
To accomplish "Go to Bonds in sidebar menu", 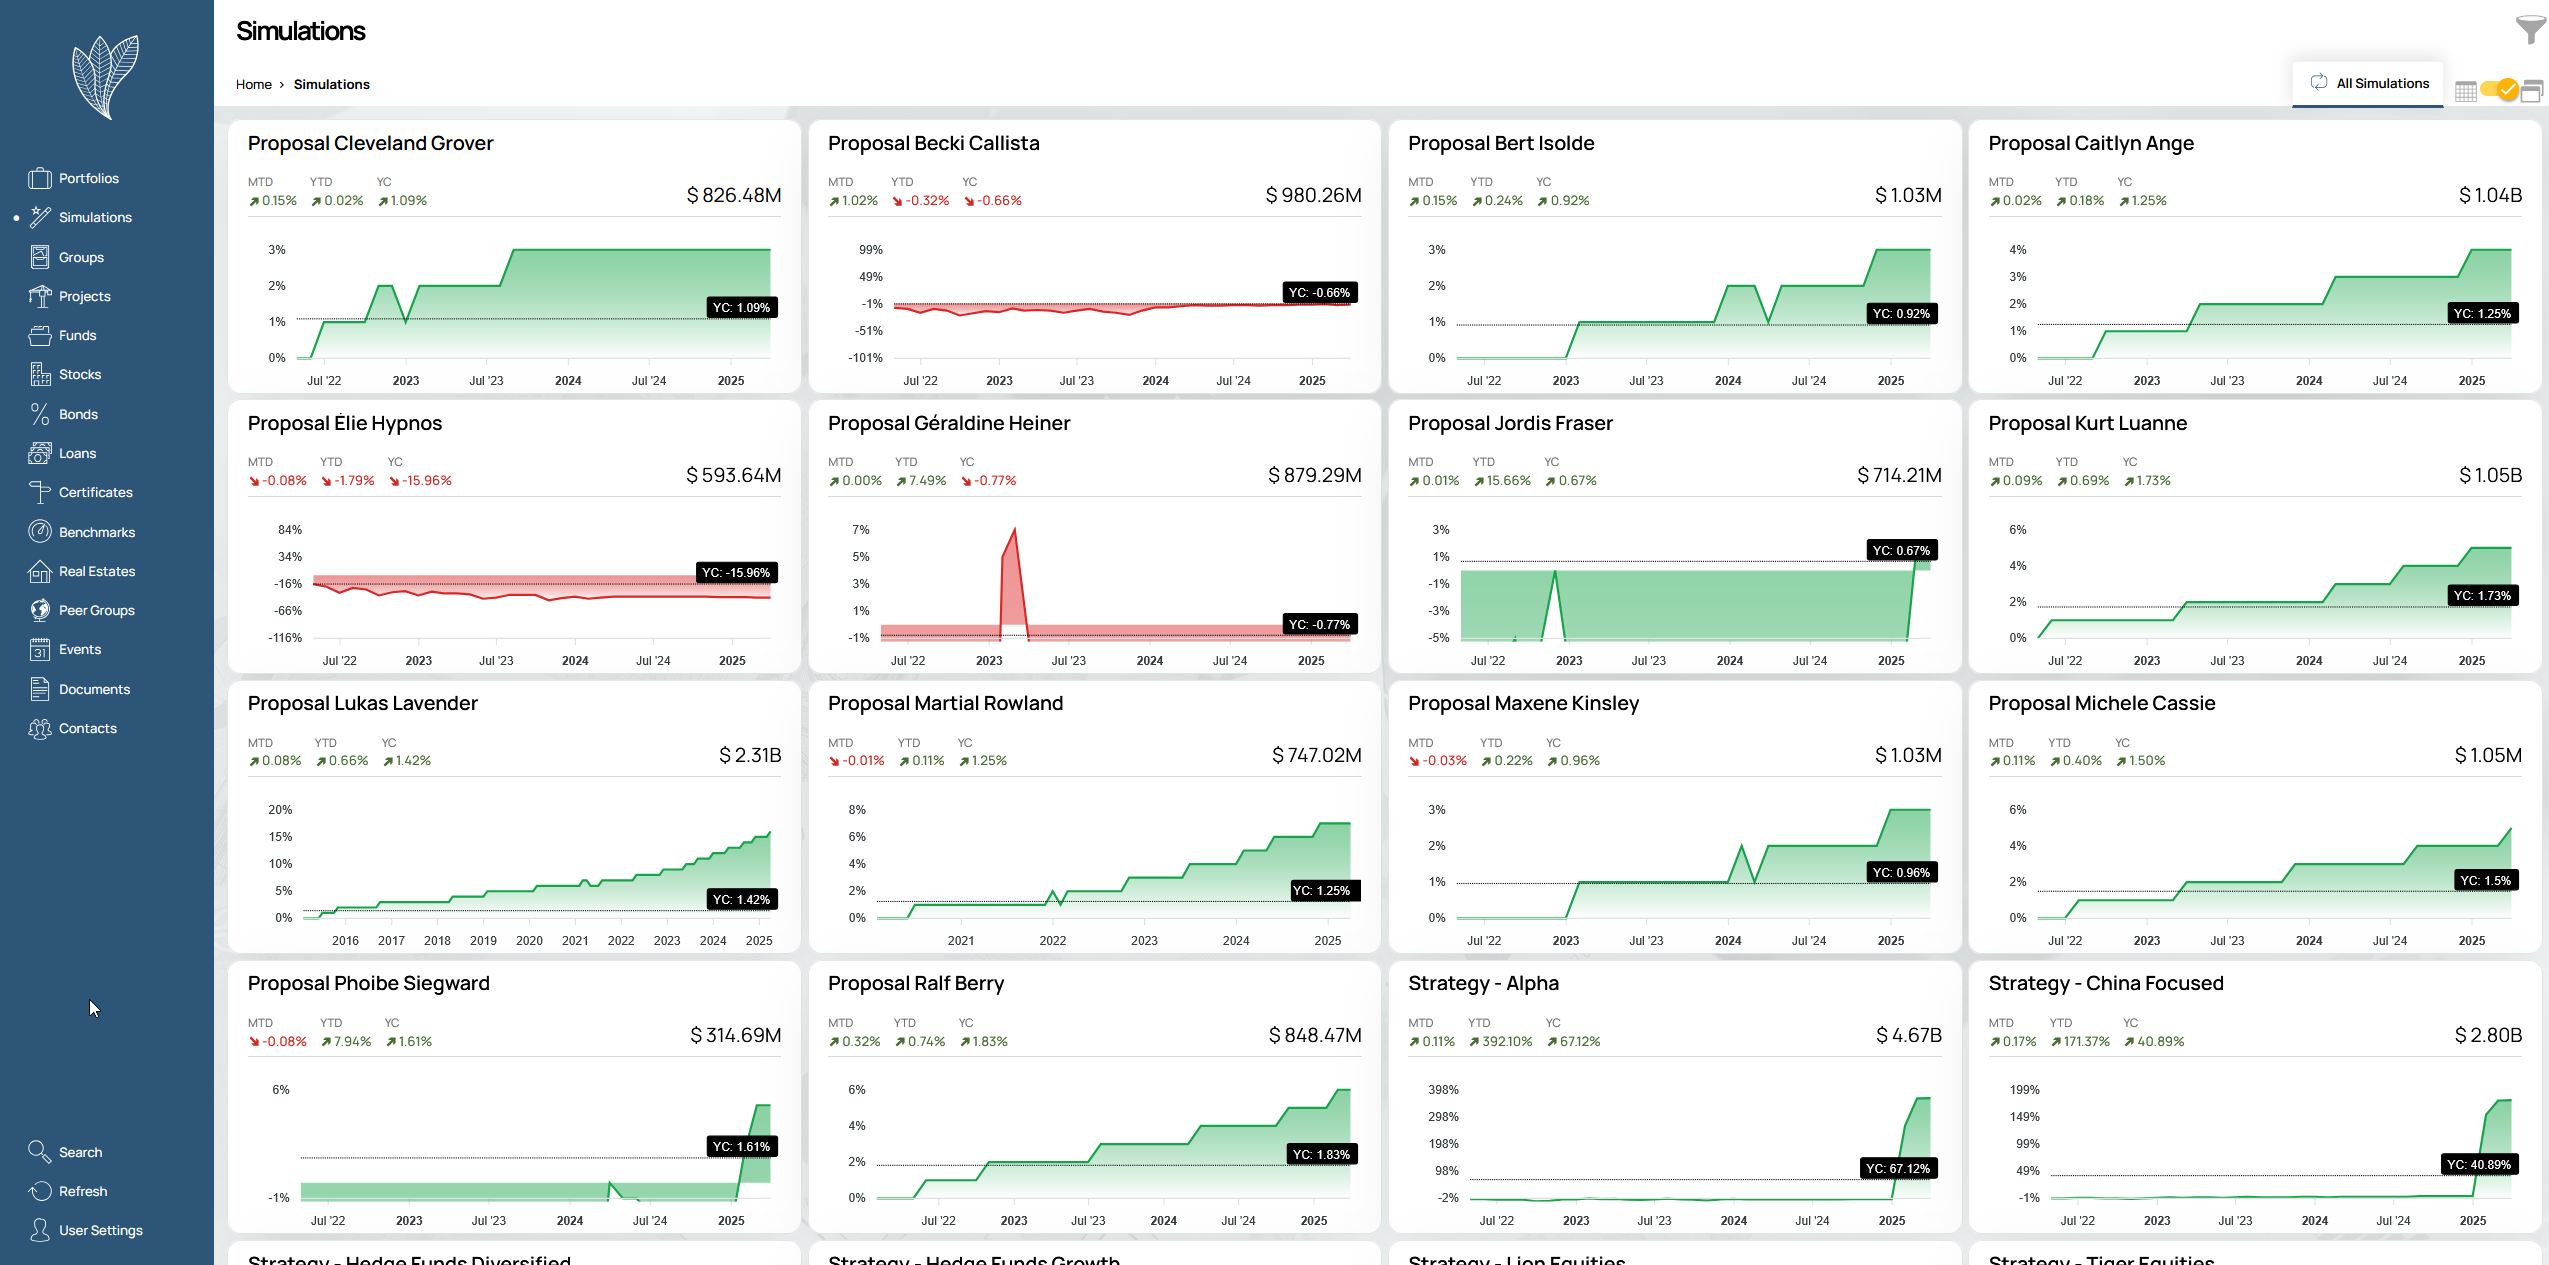I will click(x=78, y=414).
